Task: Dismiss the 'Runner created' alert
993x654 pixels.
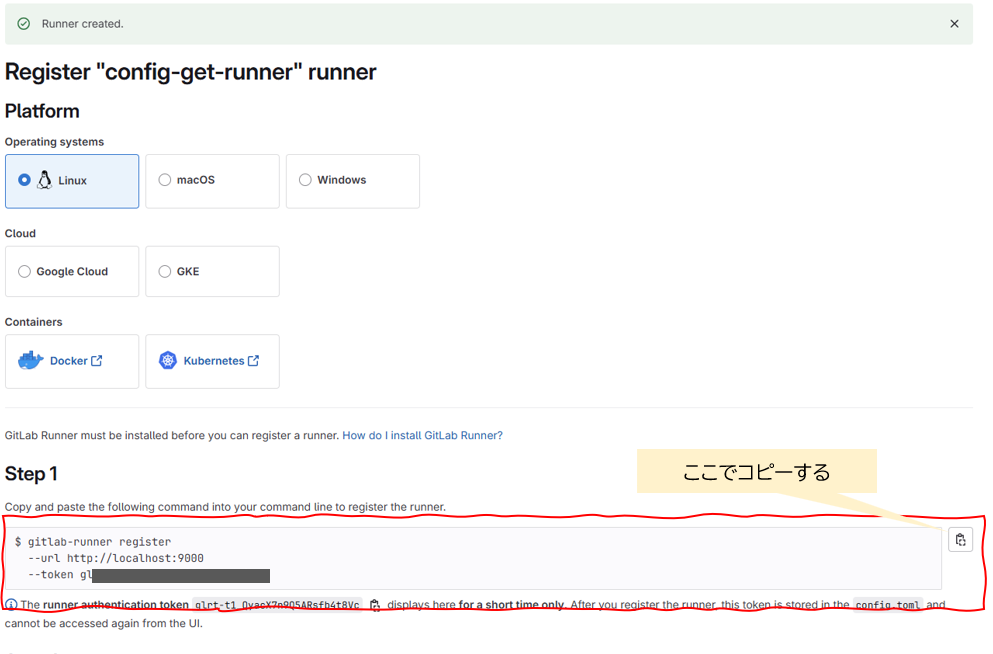Action: (x=954, y=23)
